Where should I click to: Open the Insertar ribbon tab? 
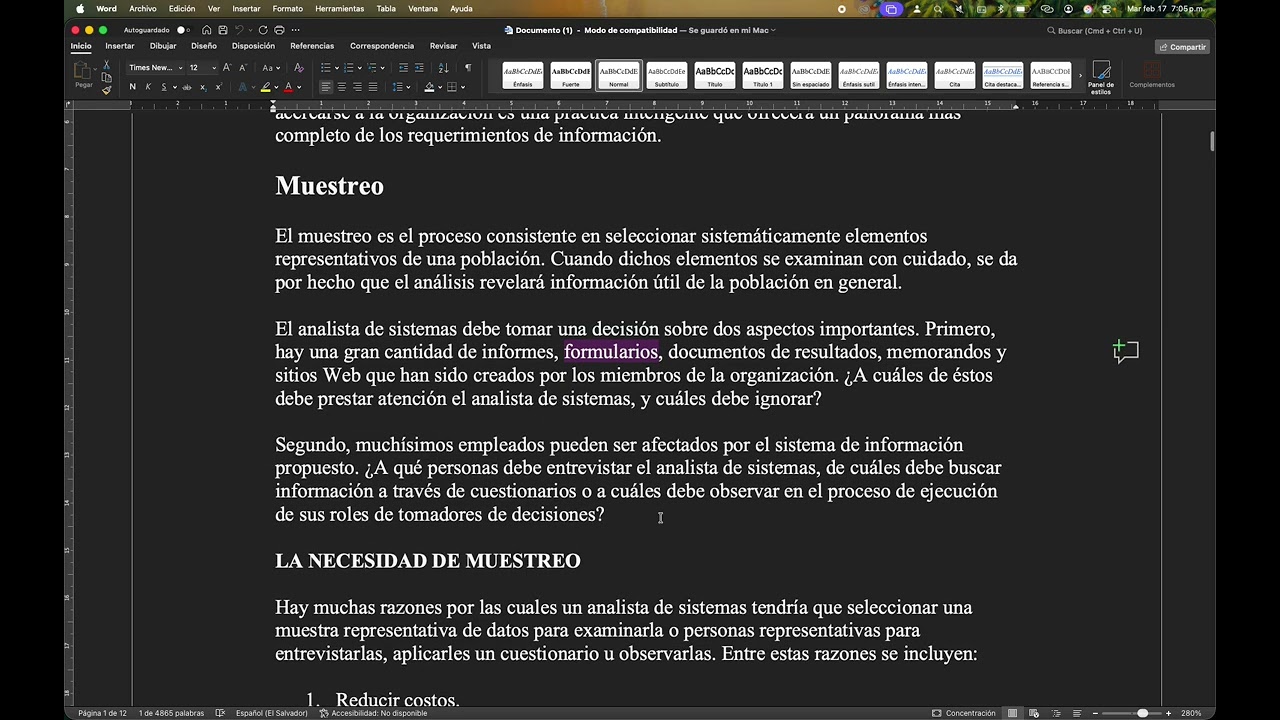(120, 46)
